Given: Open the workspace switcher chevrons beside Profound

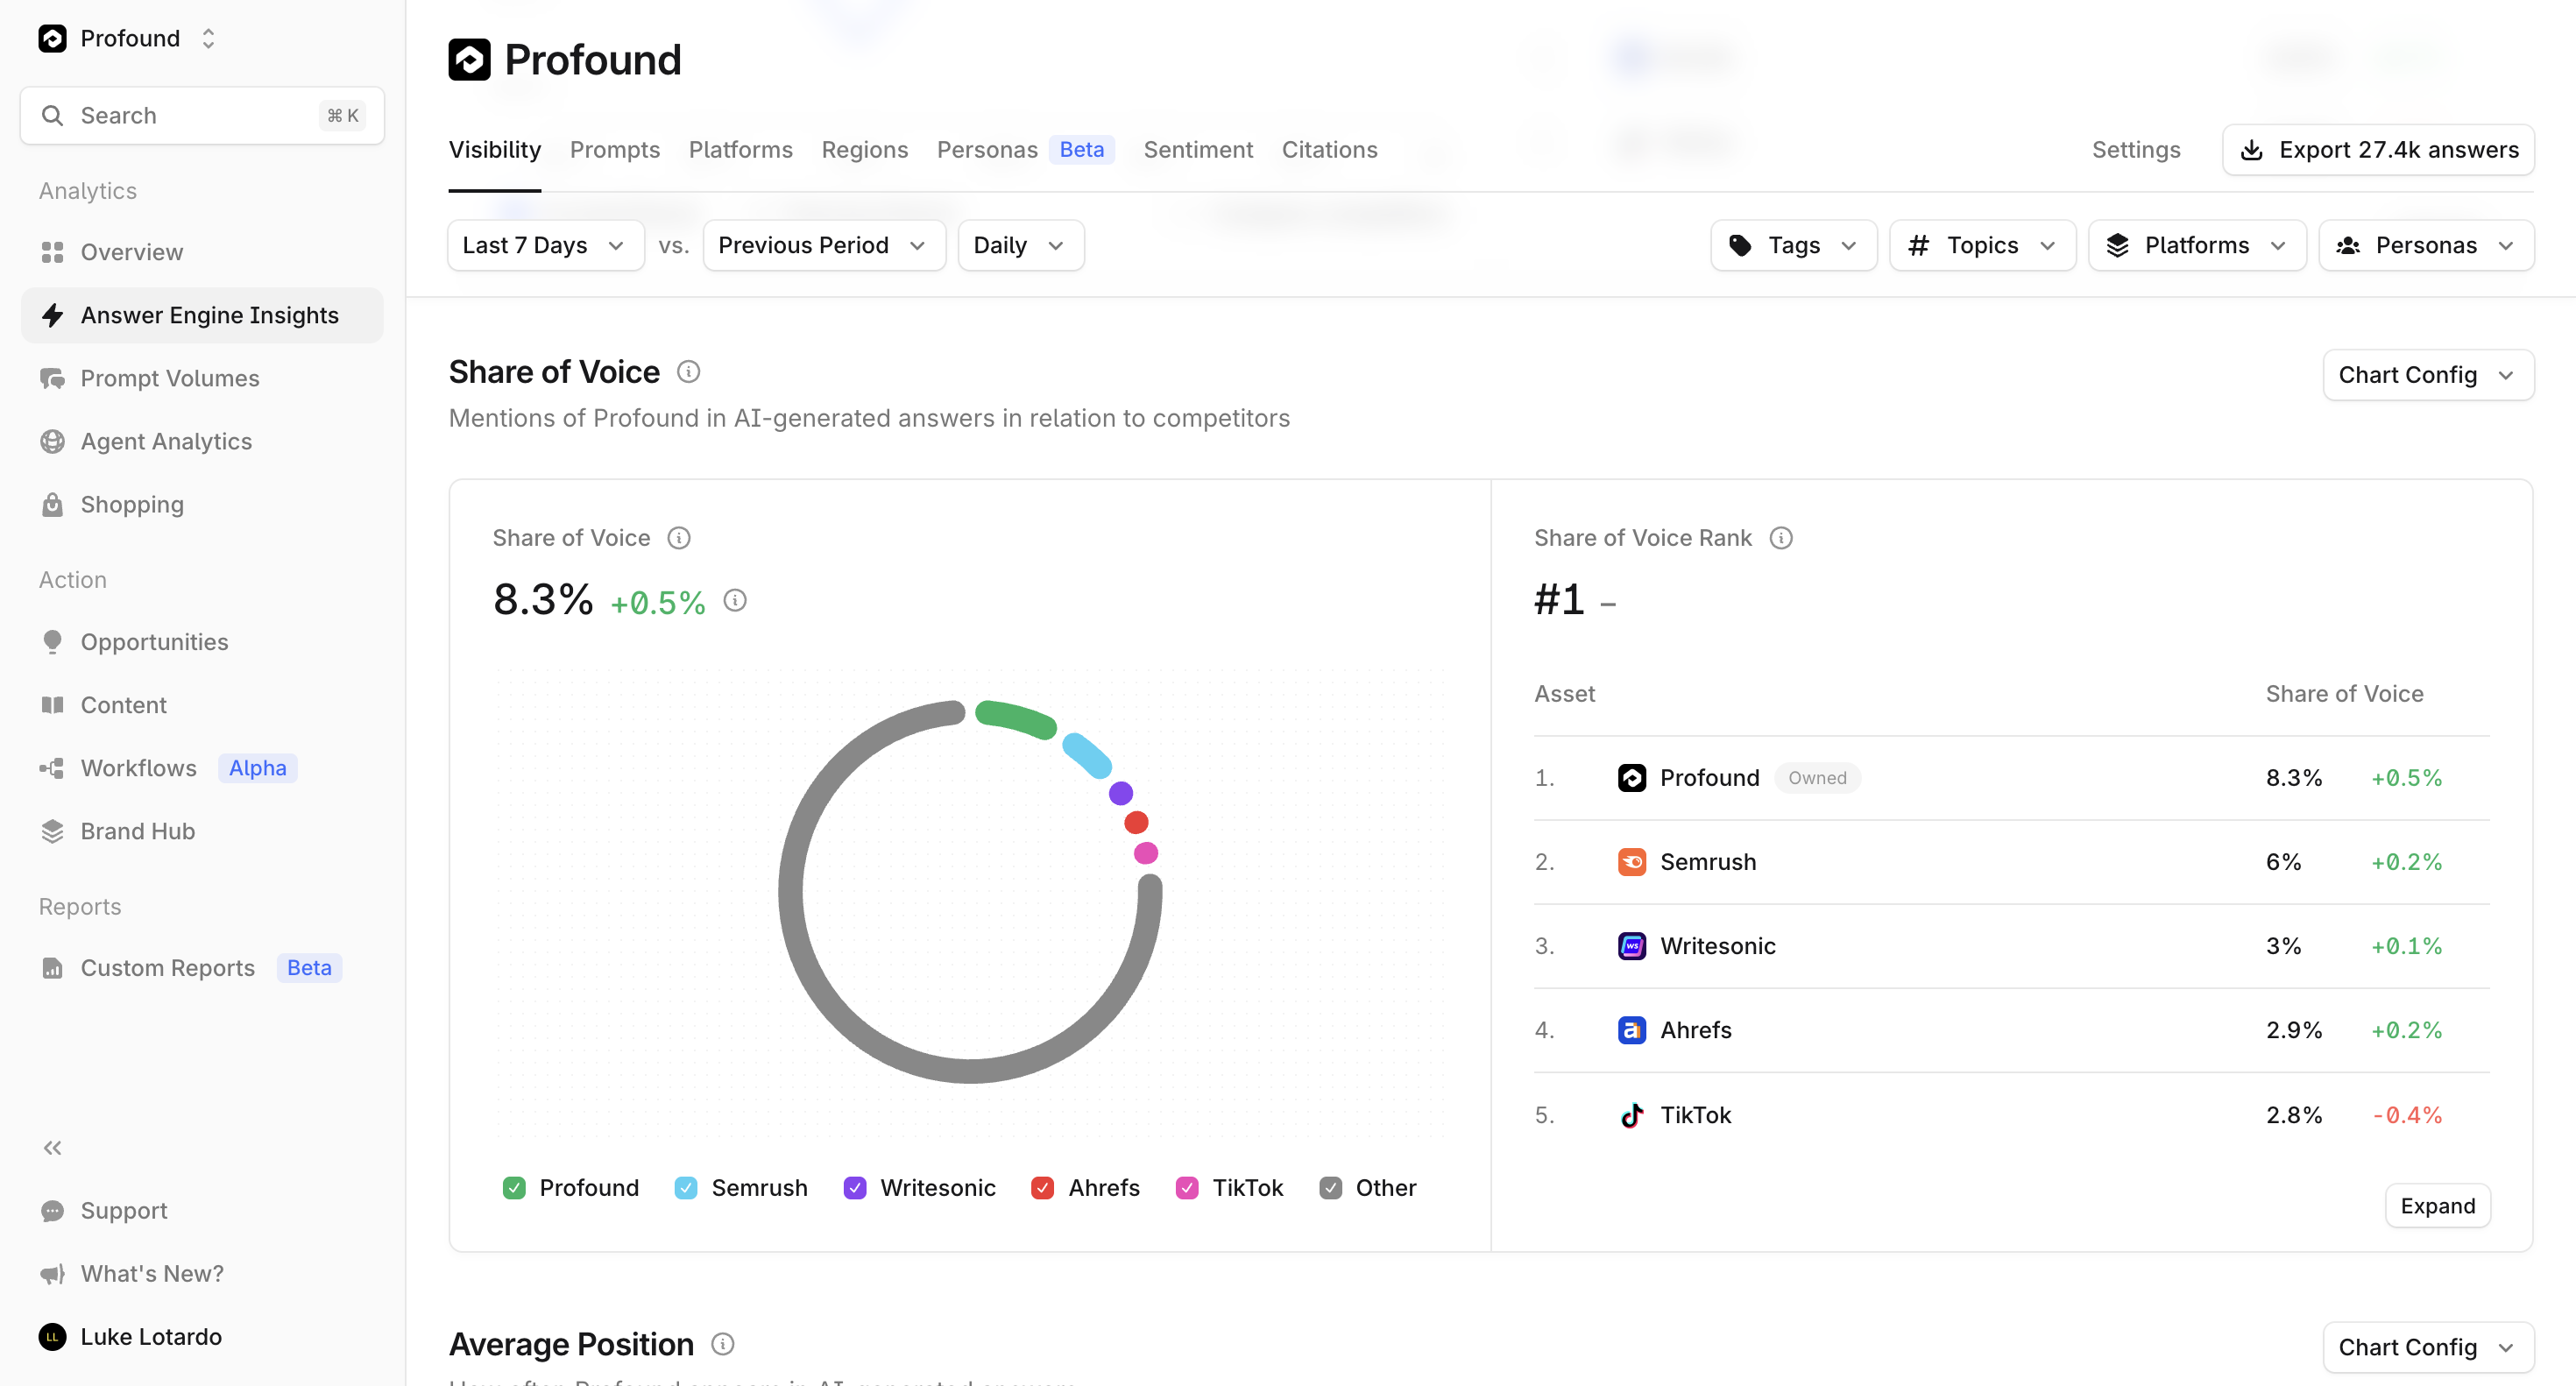Looking at the screenshot, I should [x=208, y=38].
